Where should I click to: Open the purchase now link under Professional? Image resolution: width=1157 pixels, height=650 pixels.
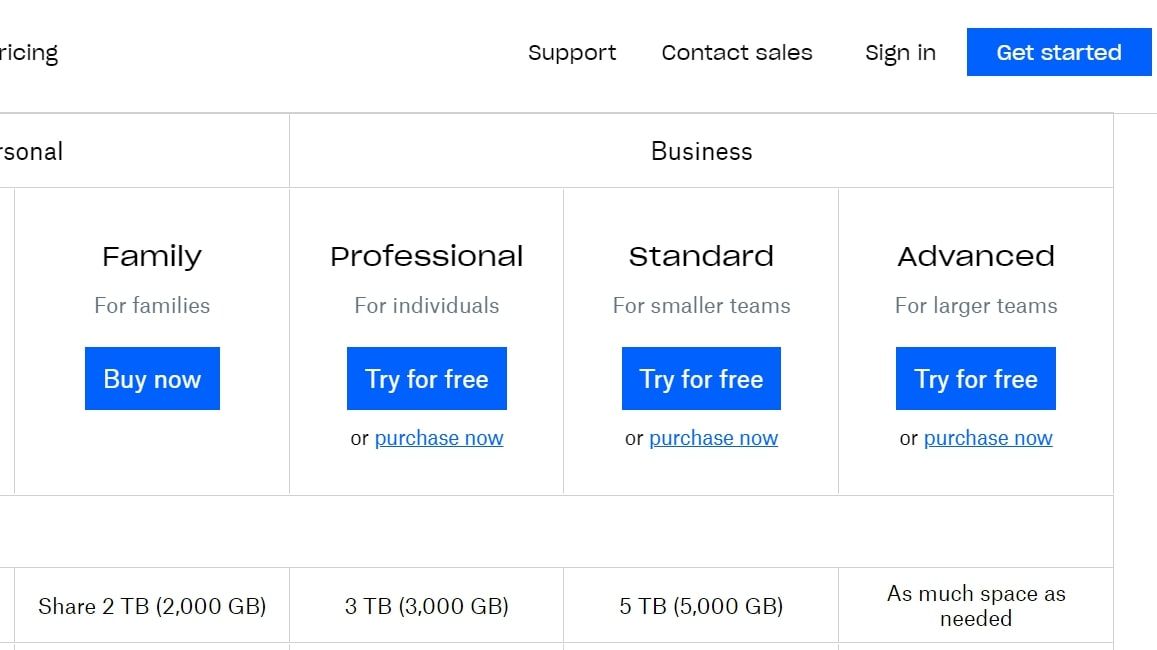click(438, 438)
